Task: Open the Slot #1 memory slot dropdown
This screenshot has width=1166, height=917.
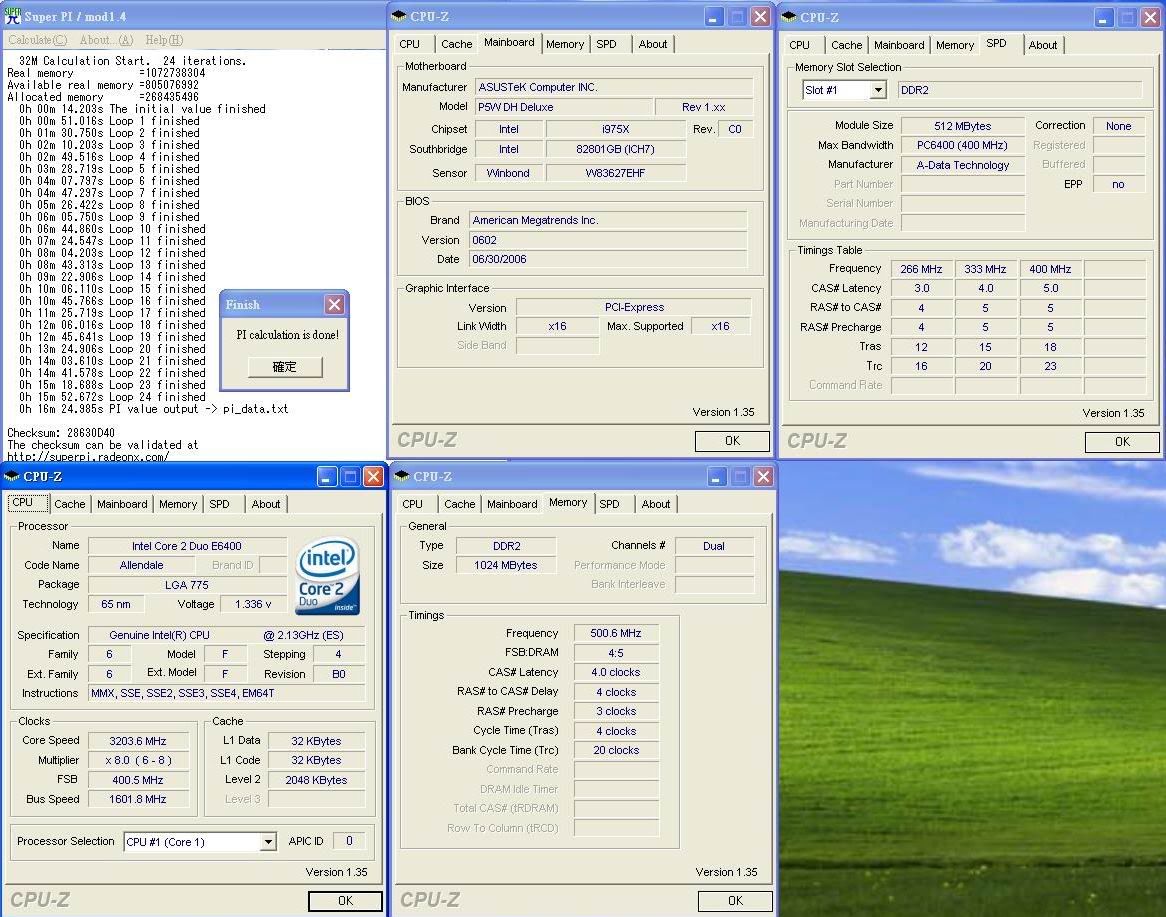Action: point(878,90)
